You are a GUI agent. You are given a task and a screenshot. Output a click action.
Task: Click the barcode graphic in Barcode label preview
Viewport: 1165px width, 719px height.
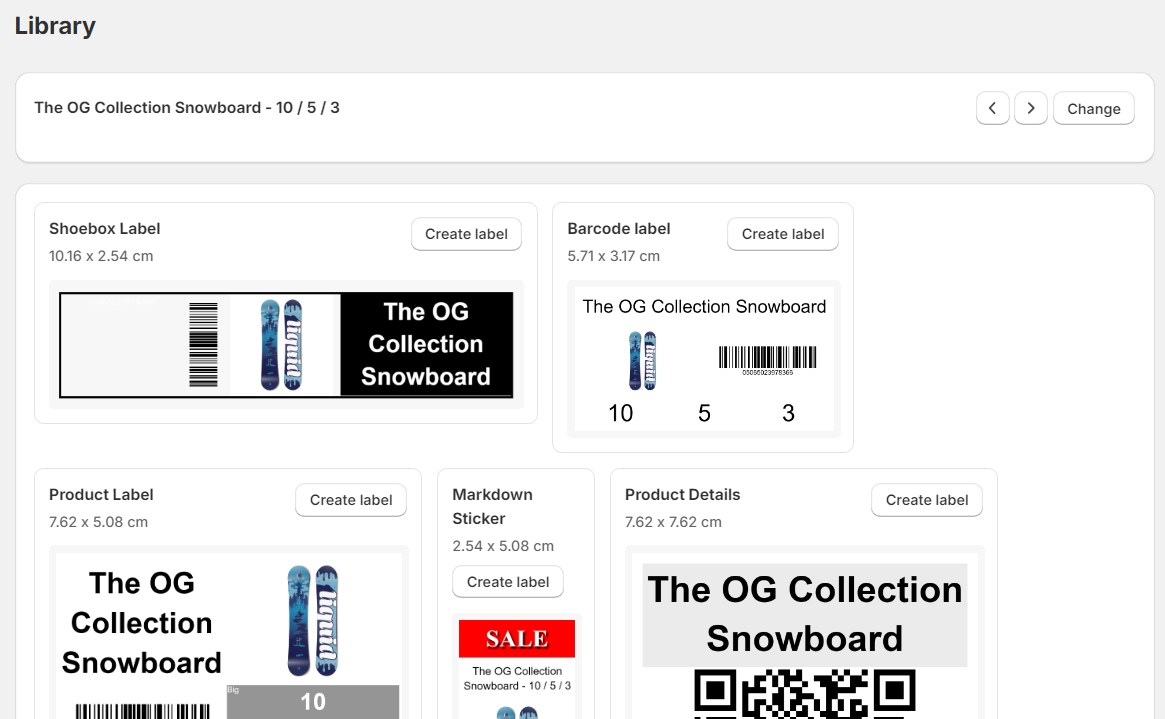pyautogui.click(x=768, y=360)
